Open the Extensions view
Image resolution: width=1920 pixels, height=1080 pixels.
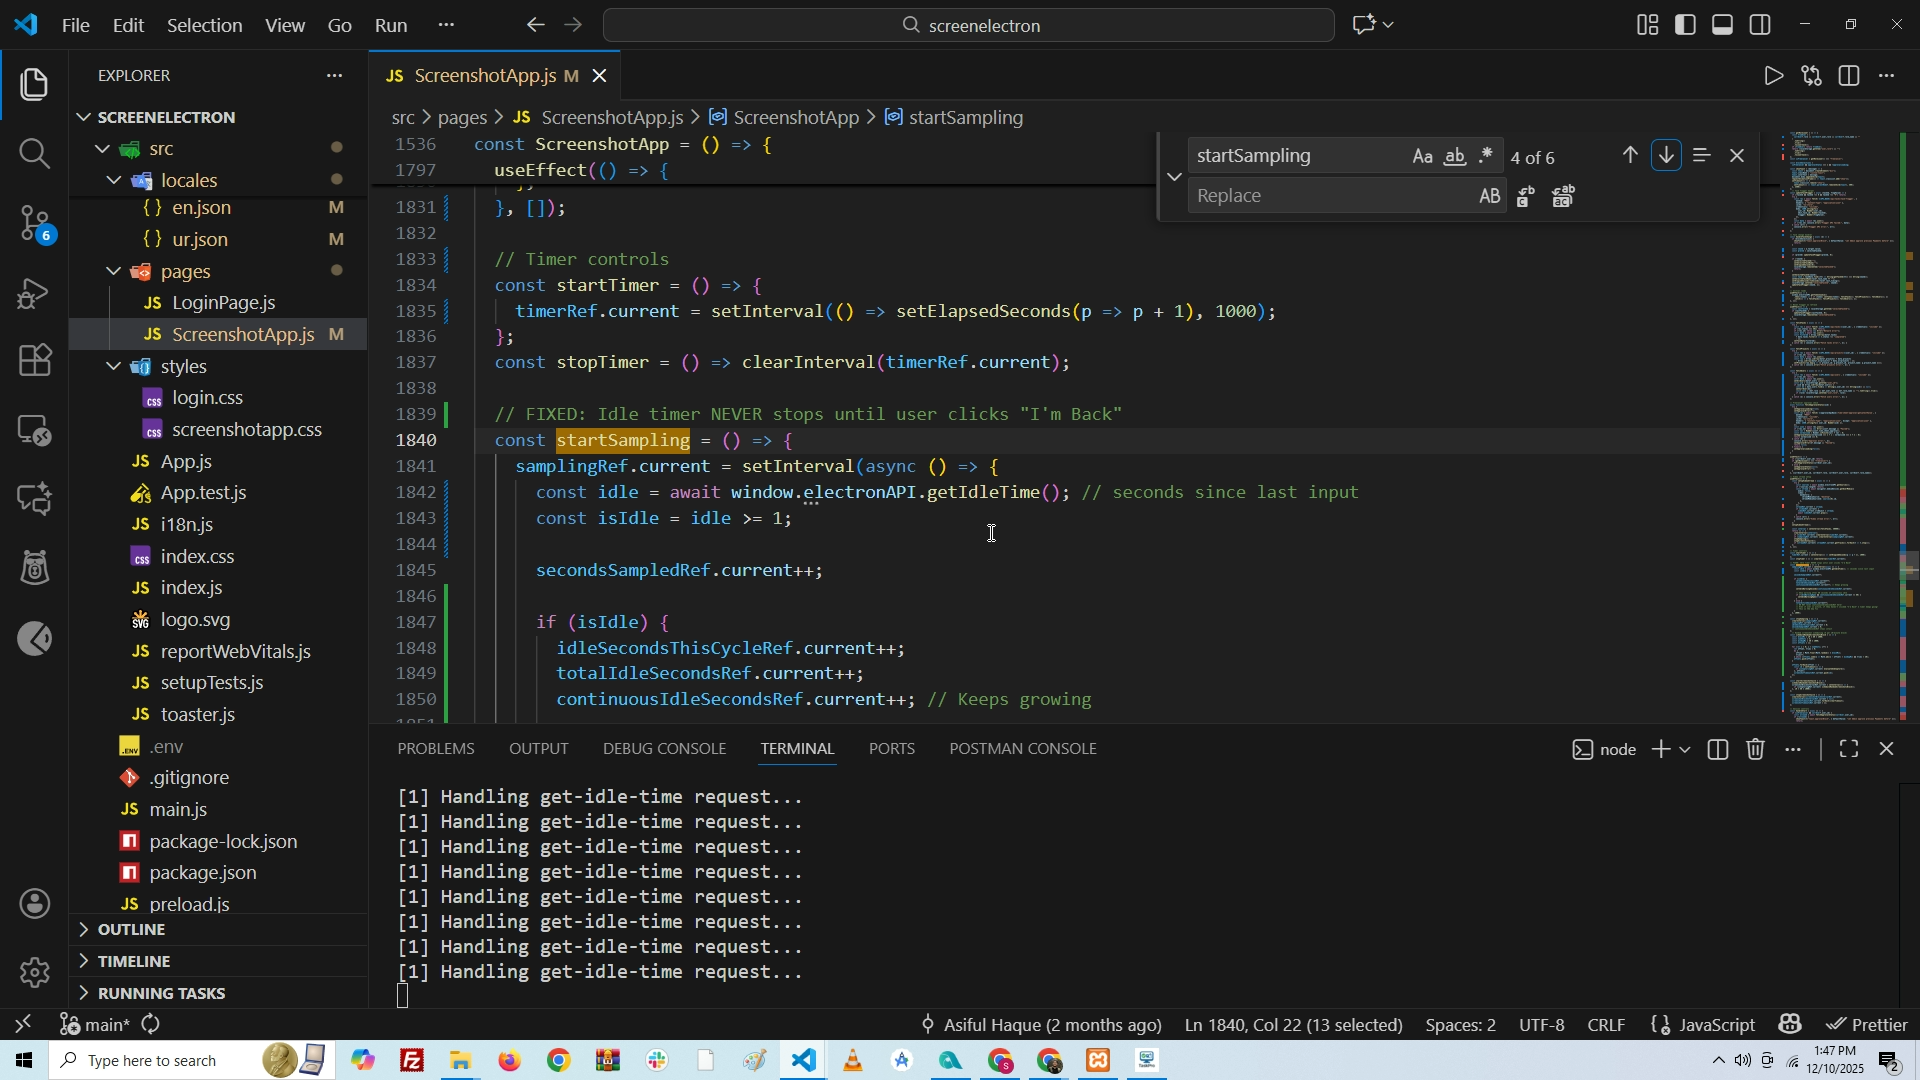coord(34,361)
